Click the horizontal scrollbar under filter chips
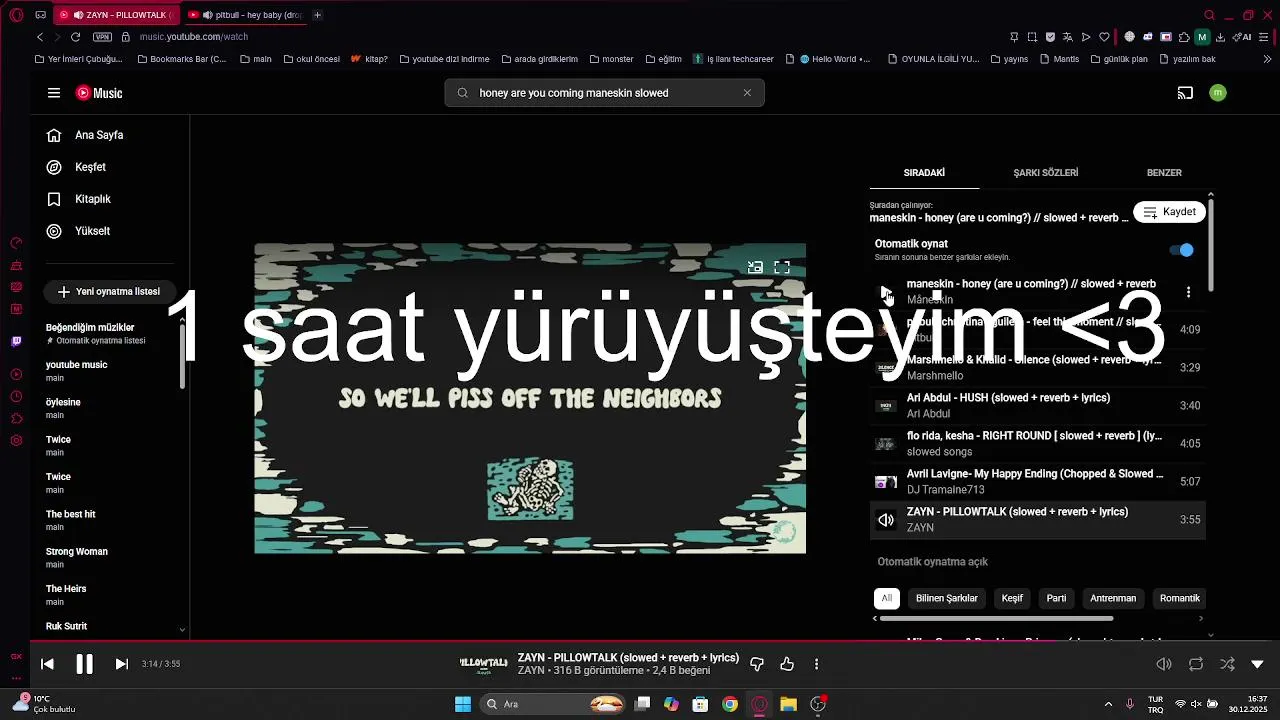Viewport: 1280px width, 720px height. pyautogui.click(x=995, y=618)
